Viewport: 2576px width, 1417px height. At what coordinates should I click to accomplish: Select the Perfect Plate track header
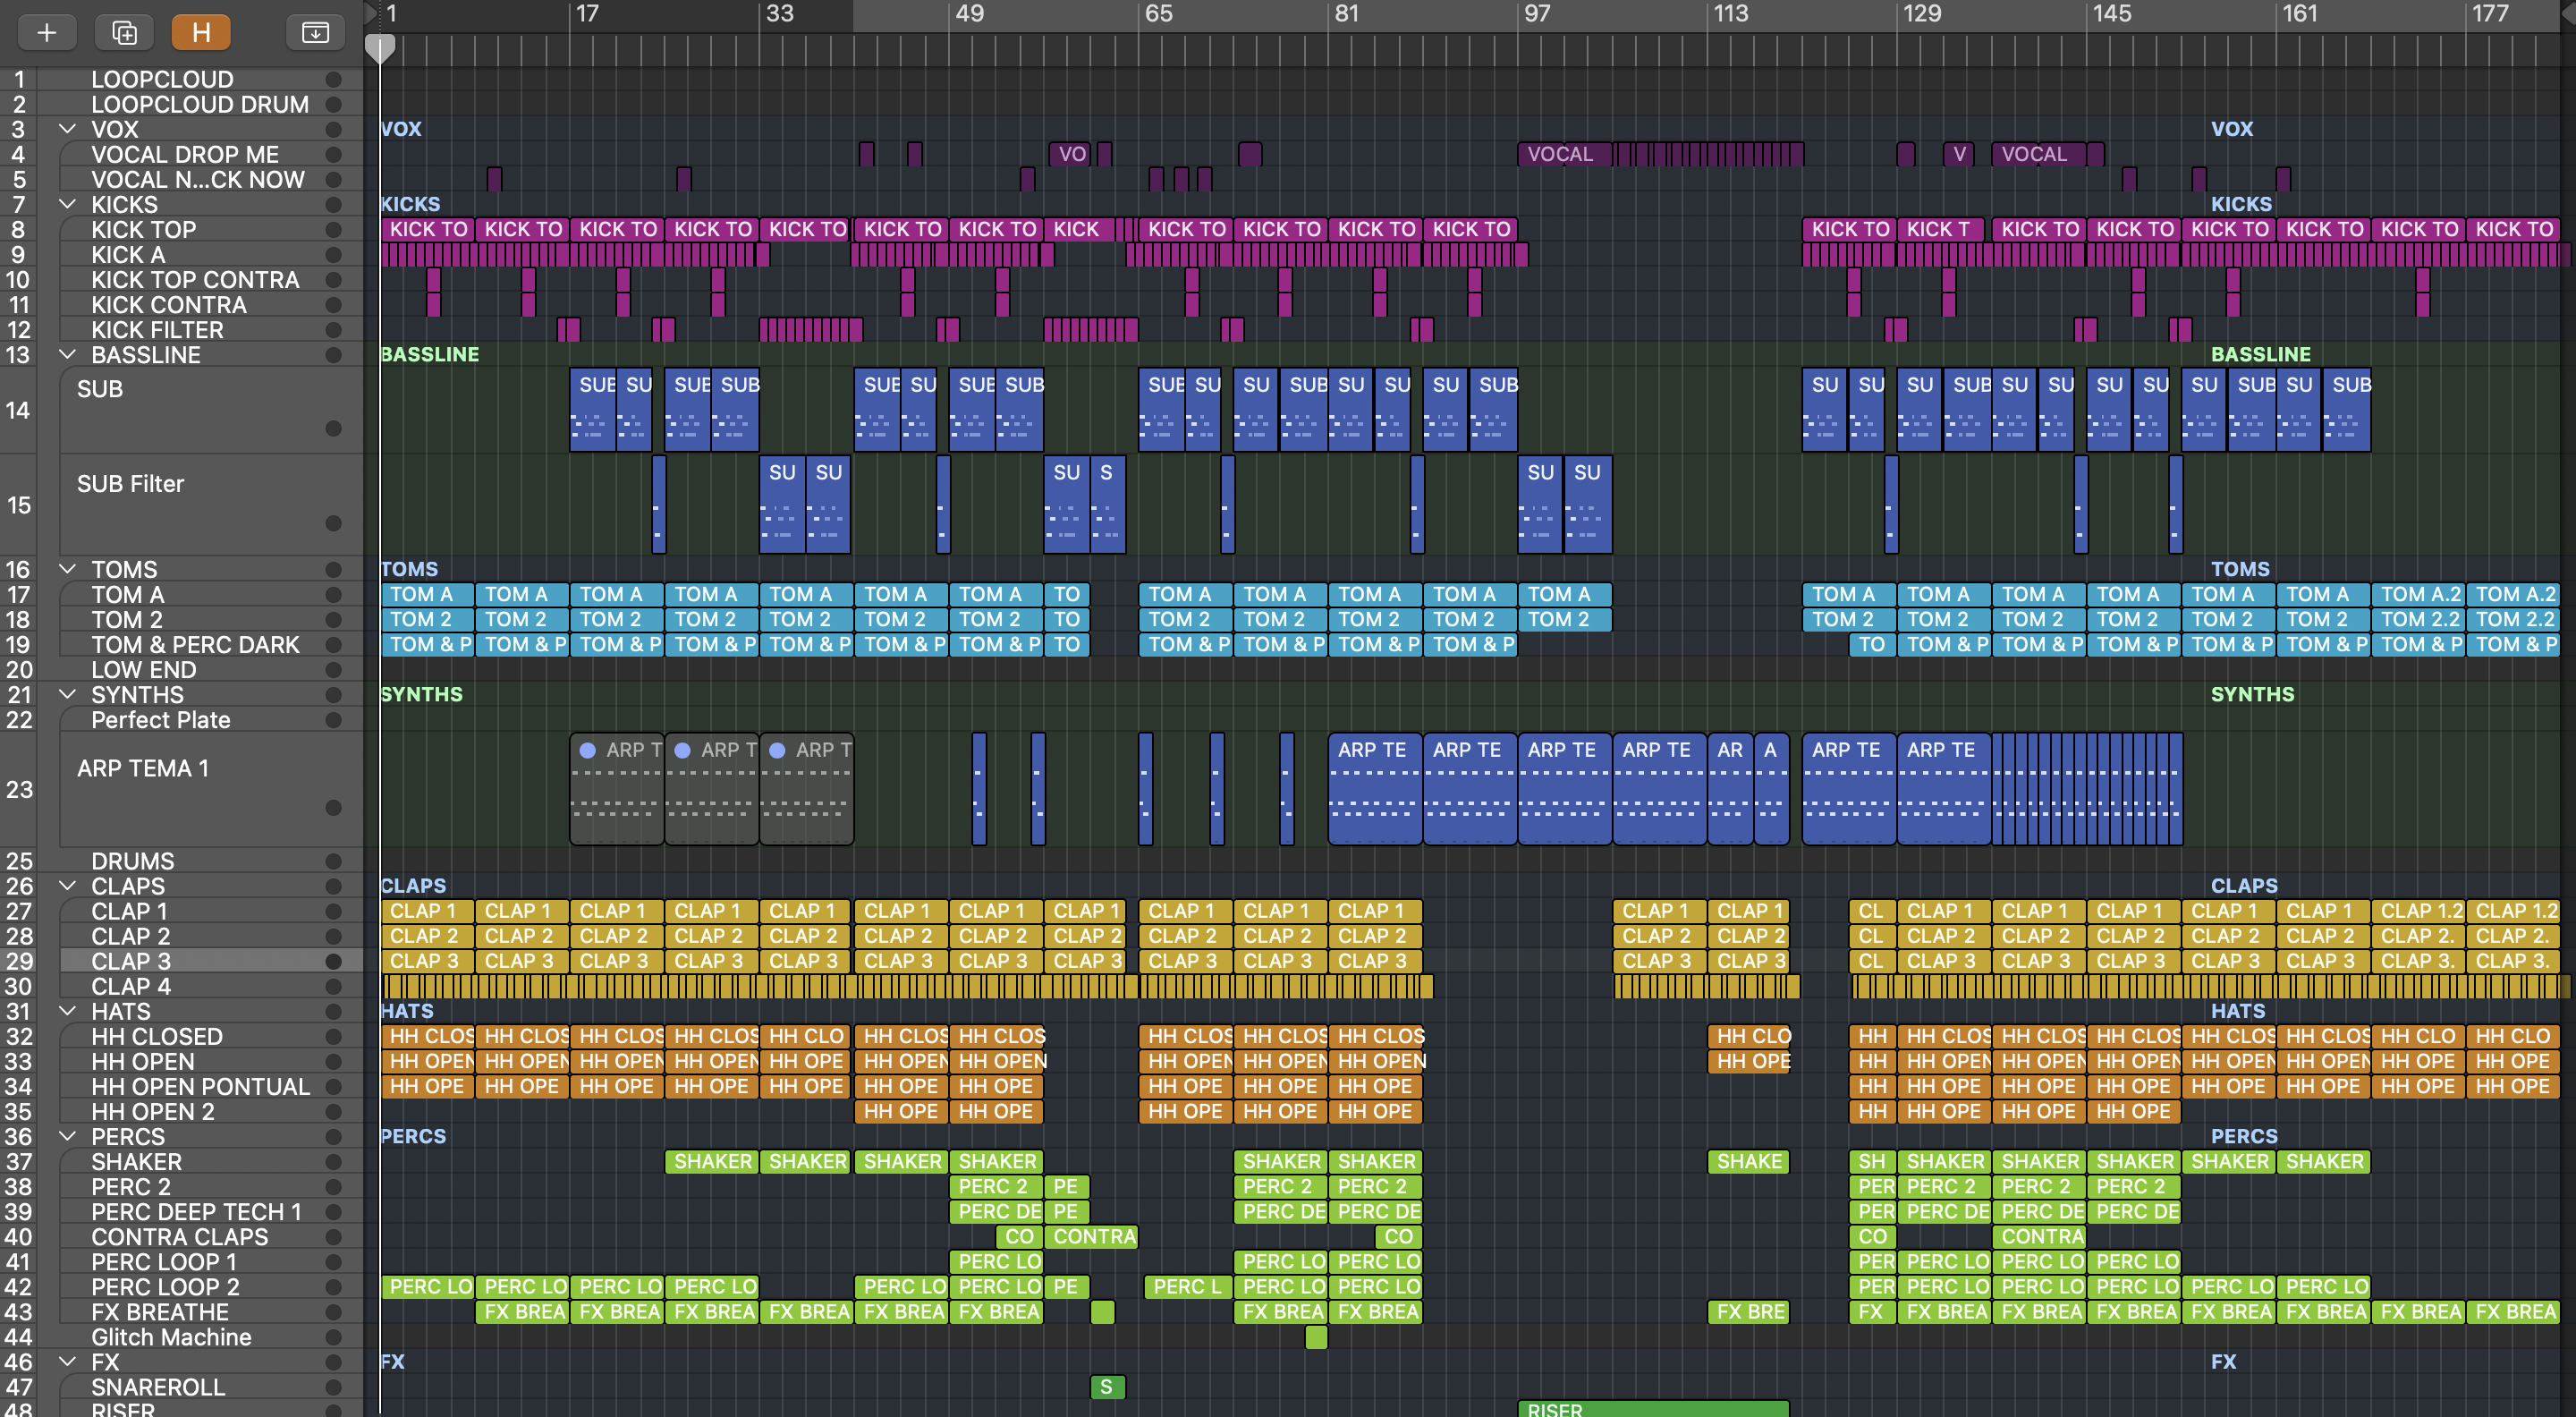[160, 720]
